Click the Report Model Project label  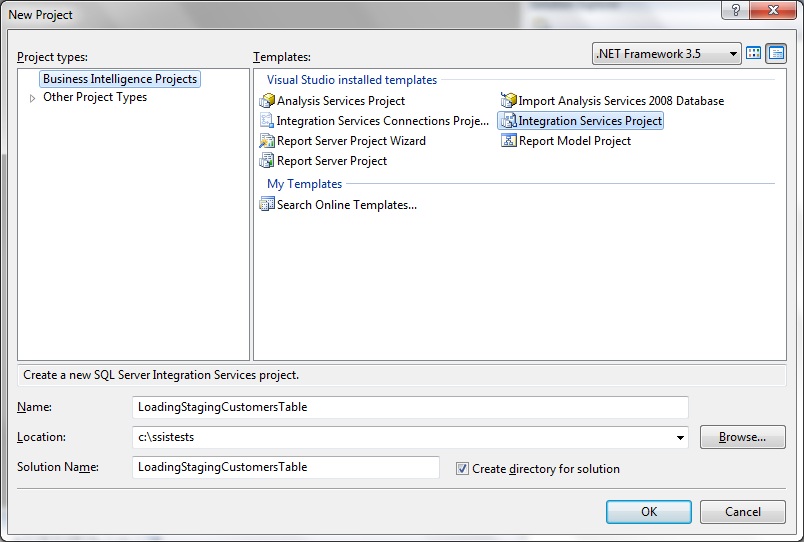point(575,141)
